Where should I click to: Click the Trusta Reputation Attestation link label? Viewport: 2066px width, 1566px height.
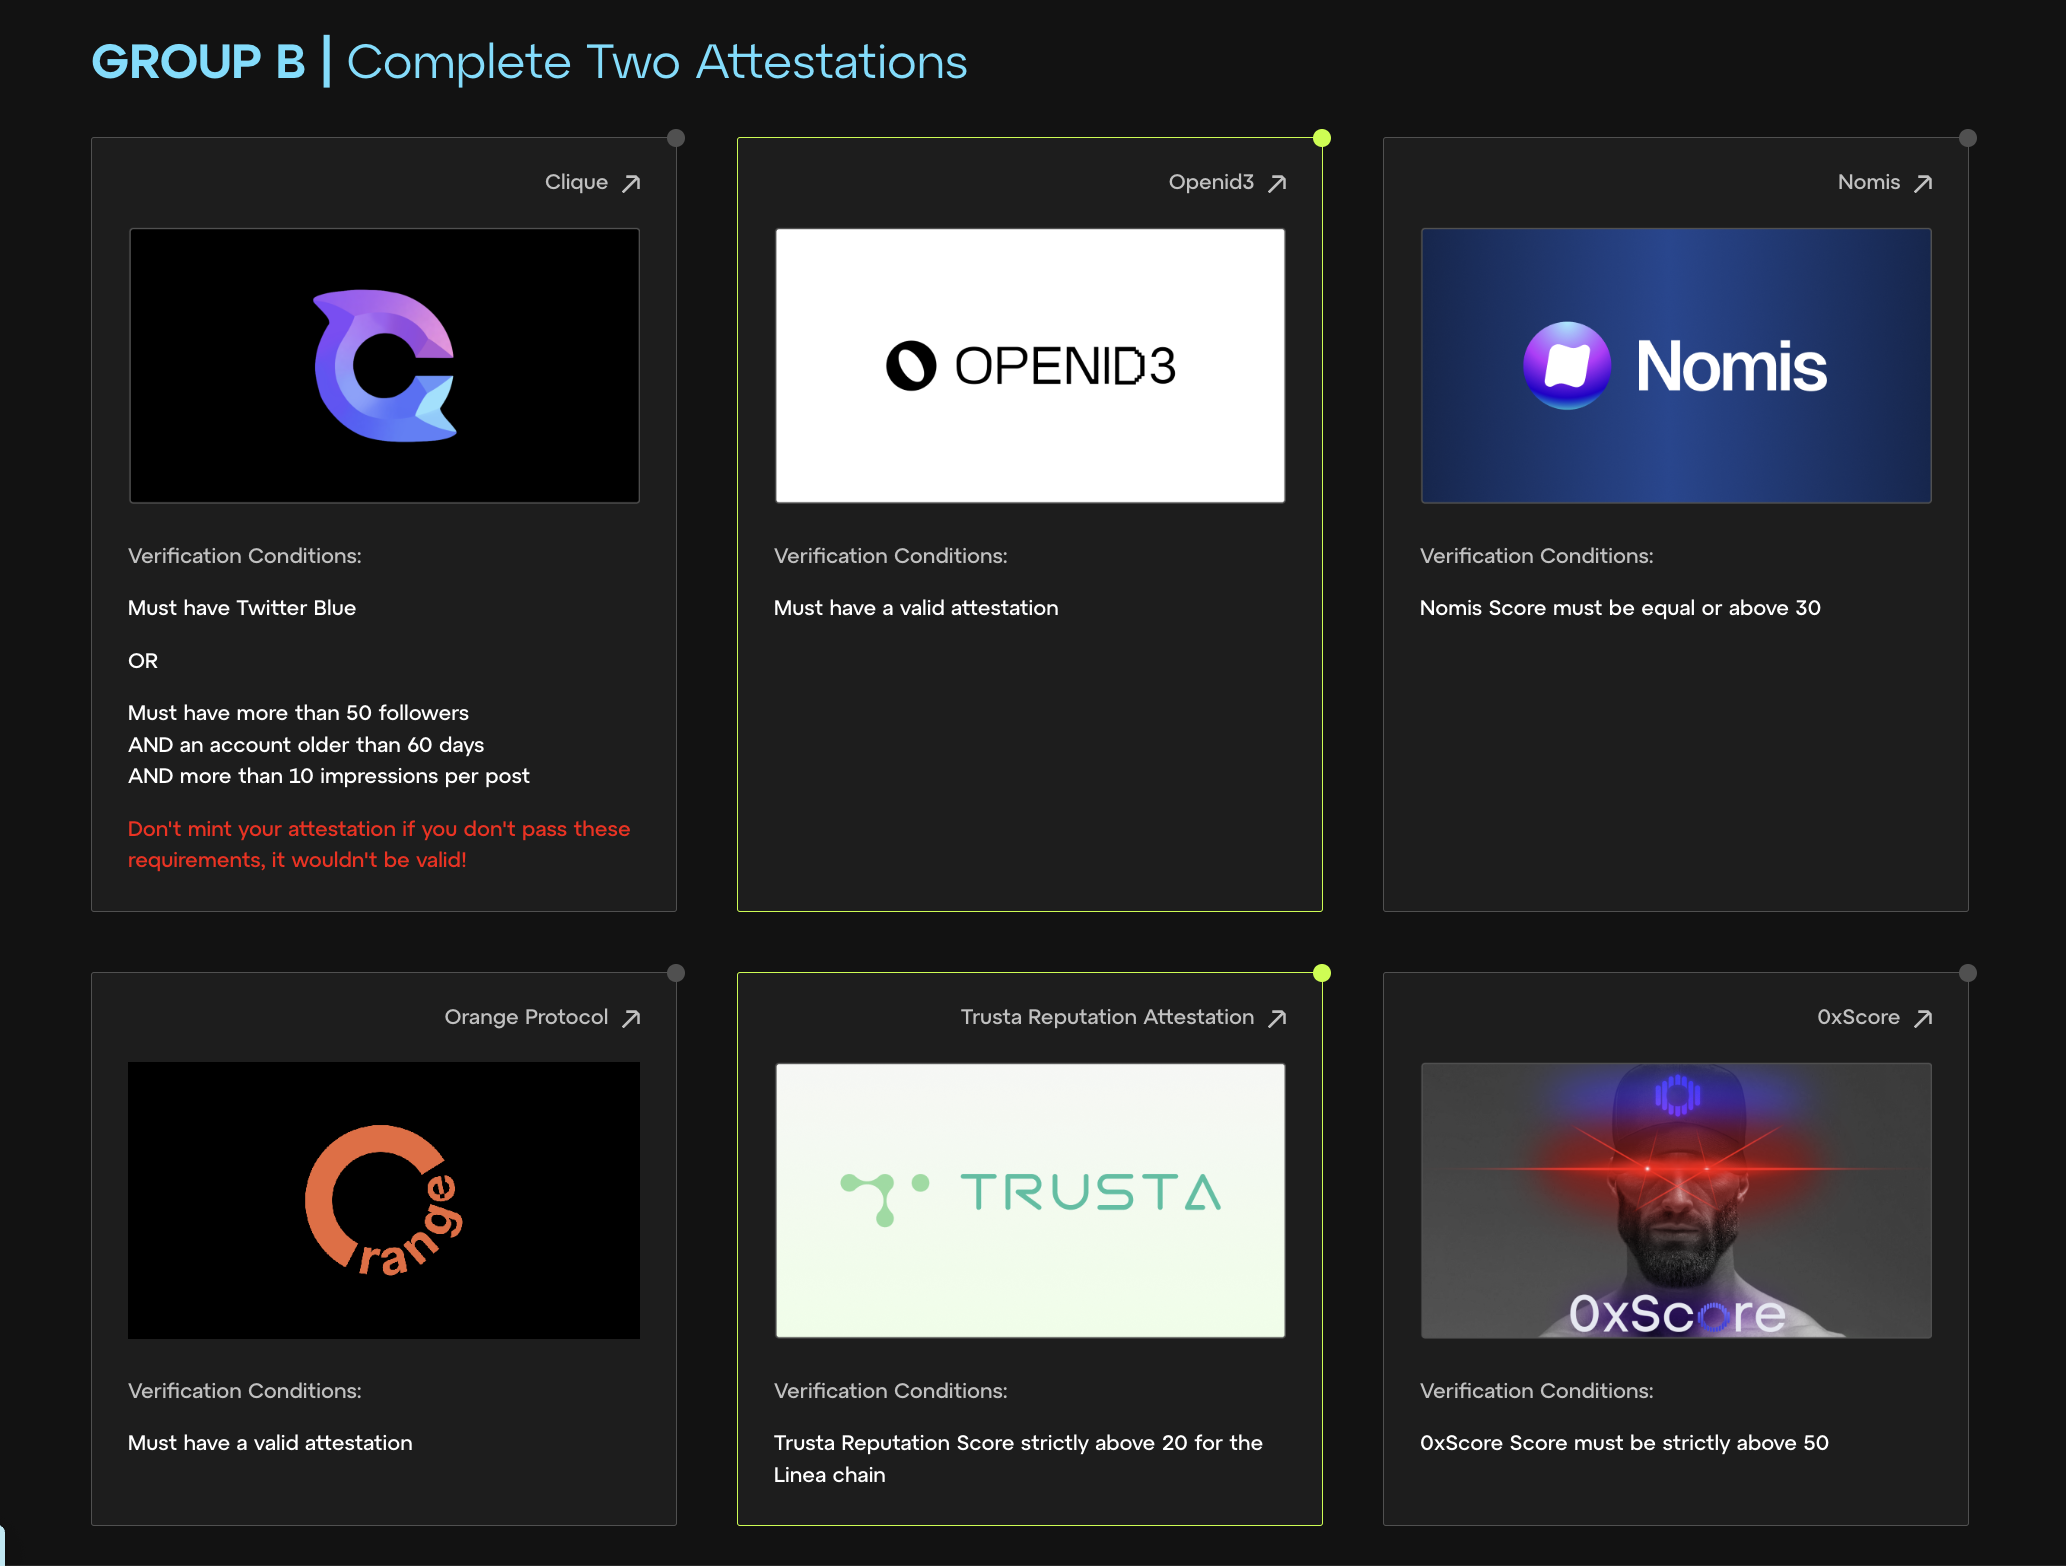click(1107, 1017)
